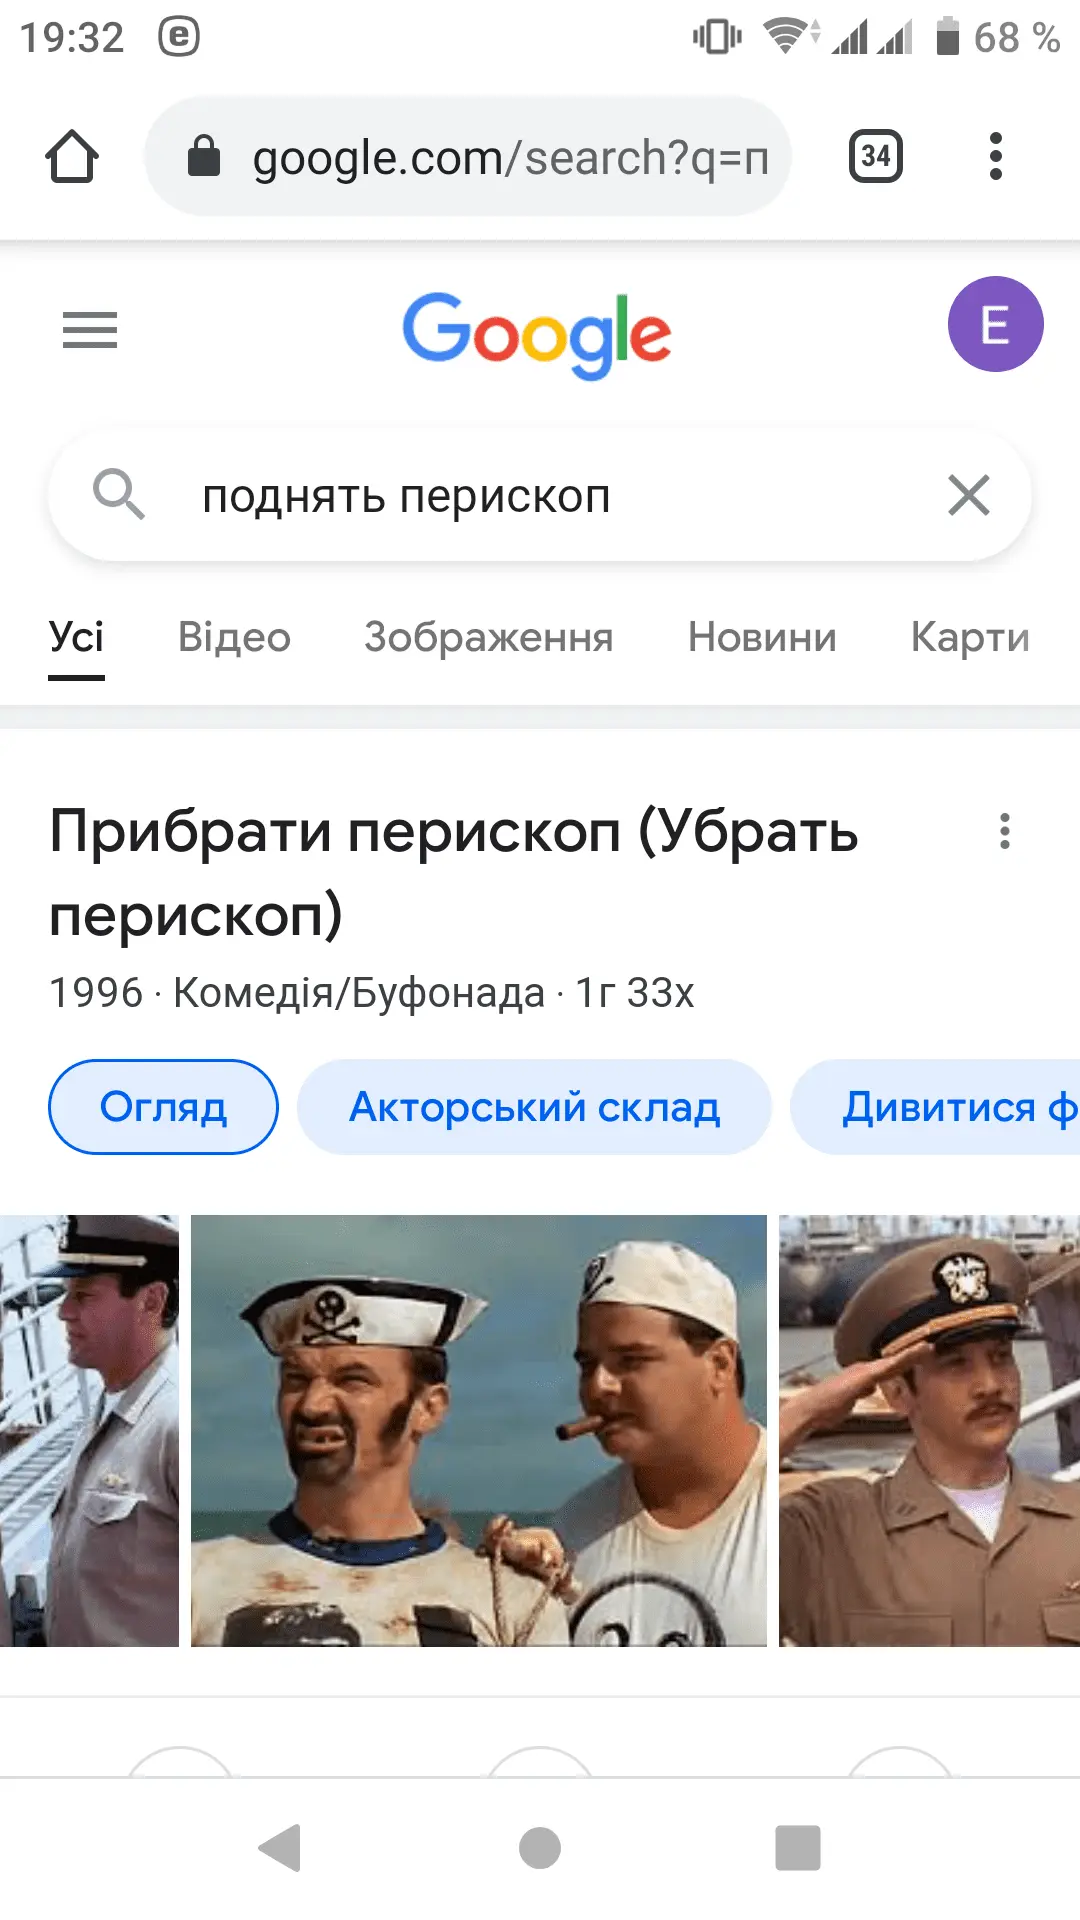Tap the site lock security icon
The image size is (1080, 1920).
pos(204,157)
